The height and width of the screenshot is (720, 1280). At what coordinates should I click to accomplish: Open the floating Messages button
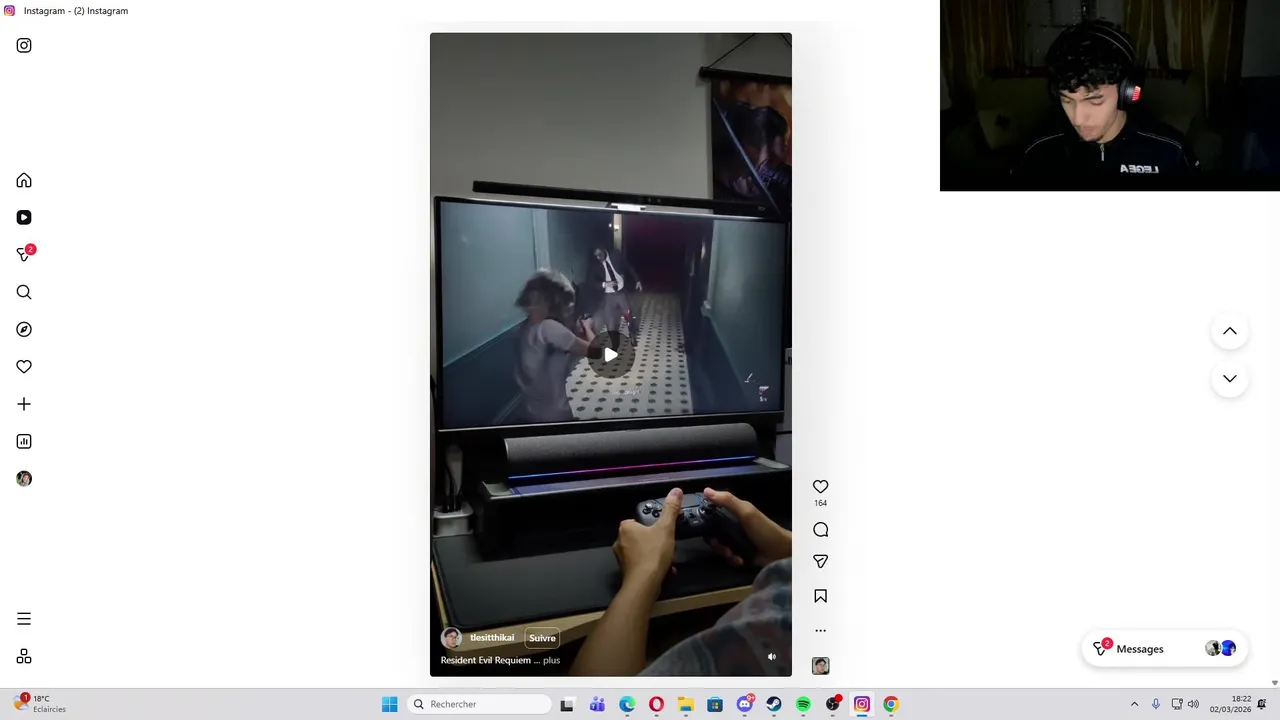click(1164, 649)
